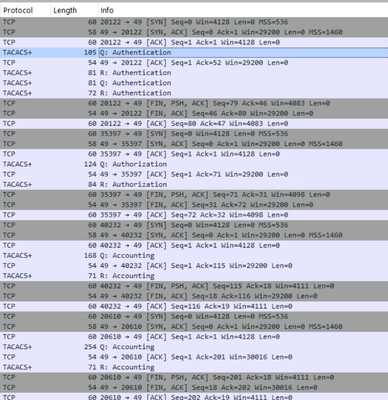Select the 20122 → 49 [FIN, PSH, ACK] row
Screen dimensions: 388x400
coord(194,103)
